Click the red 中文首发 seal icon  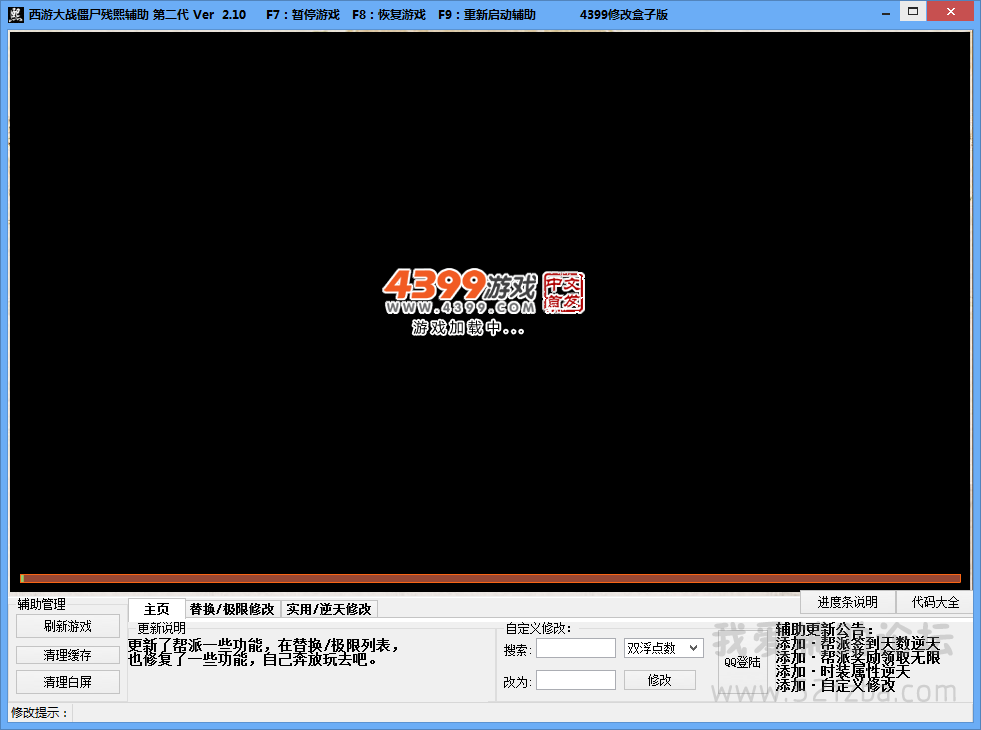tap(564, 292)
